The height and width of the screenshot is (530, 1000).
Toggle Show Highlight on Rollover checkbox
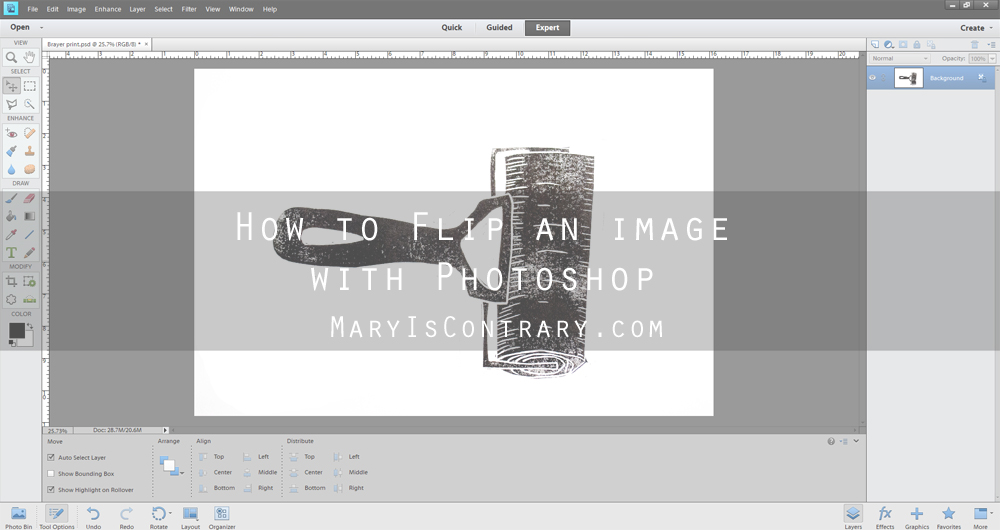tap(51, 490)
